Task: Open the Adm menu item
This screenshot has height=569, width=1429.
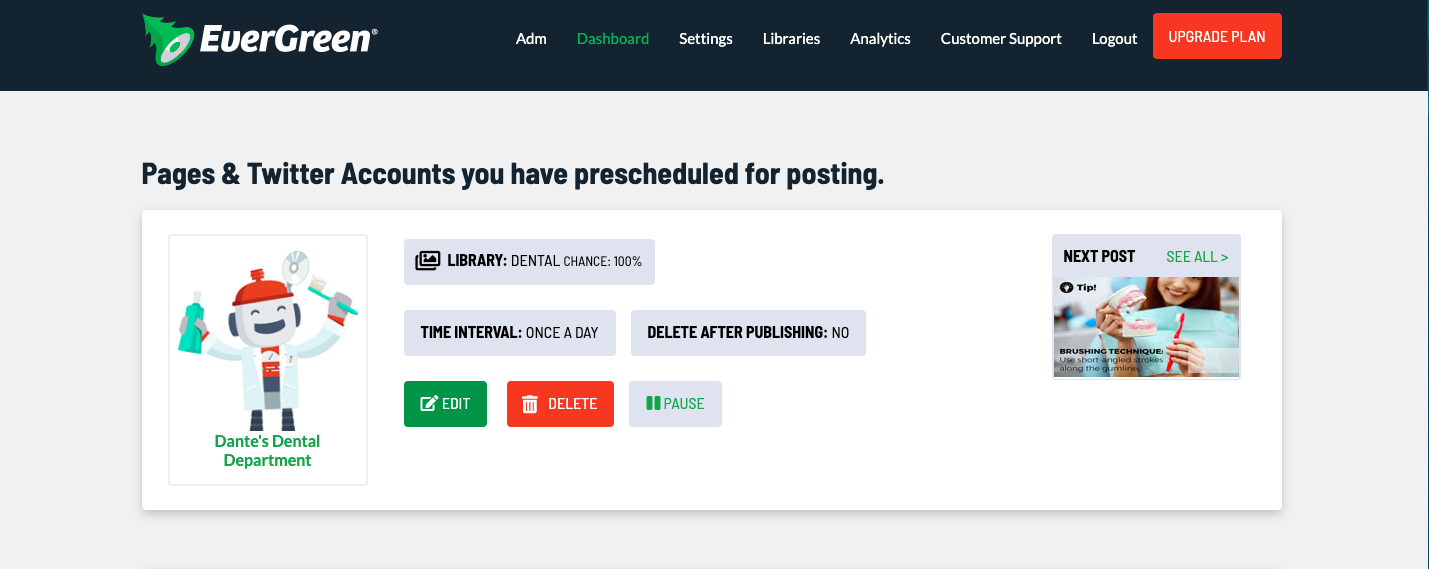Action: [531, 39]
